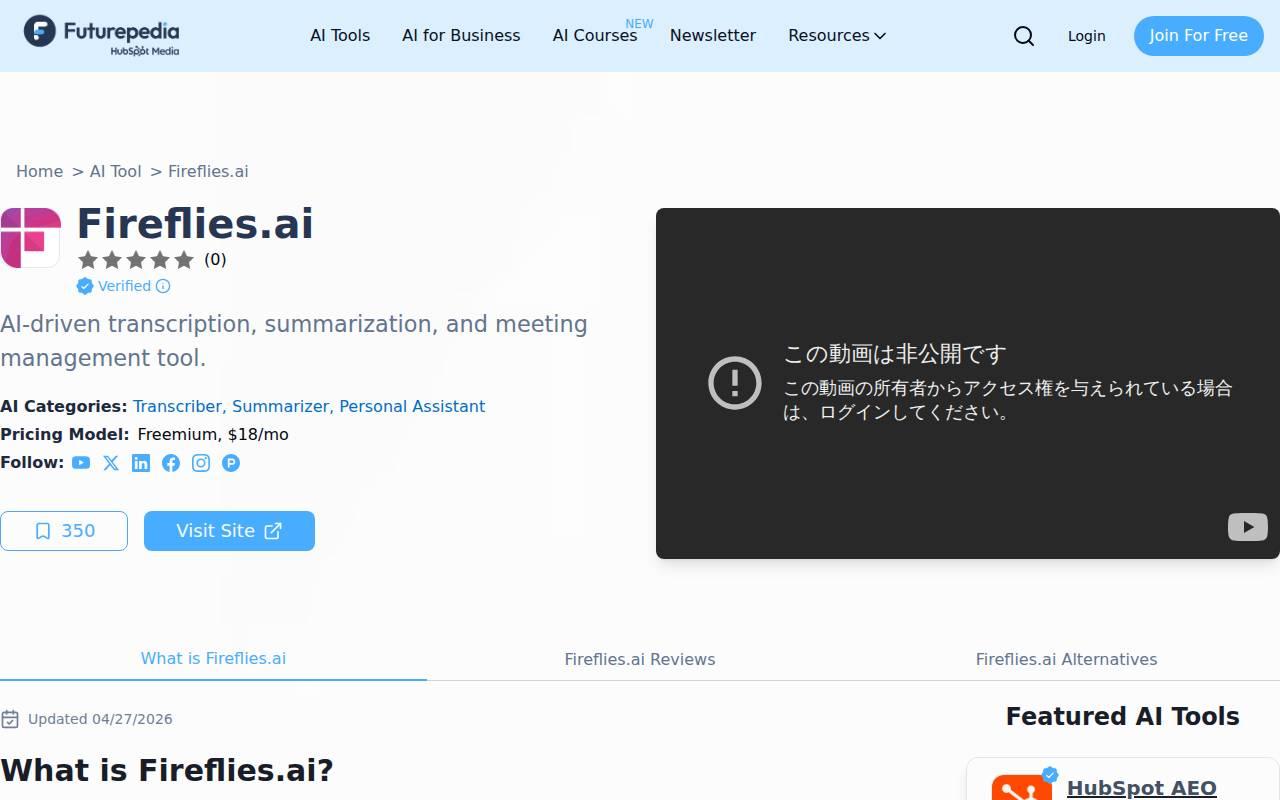Screen dimensions: 1280x800
Task: Open the Summarizer category link
Action: pyautogui.click(x=280, y=406)
